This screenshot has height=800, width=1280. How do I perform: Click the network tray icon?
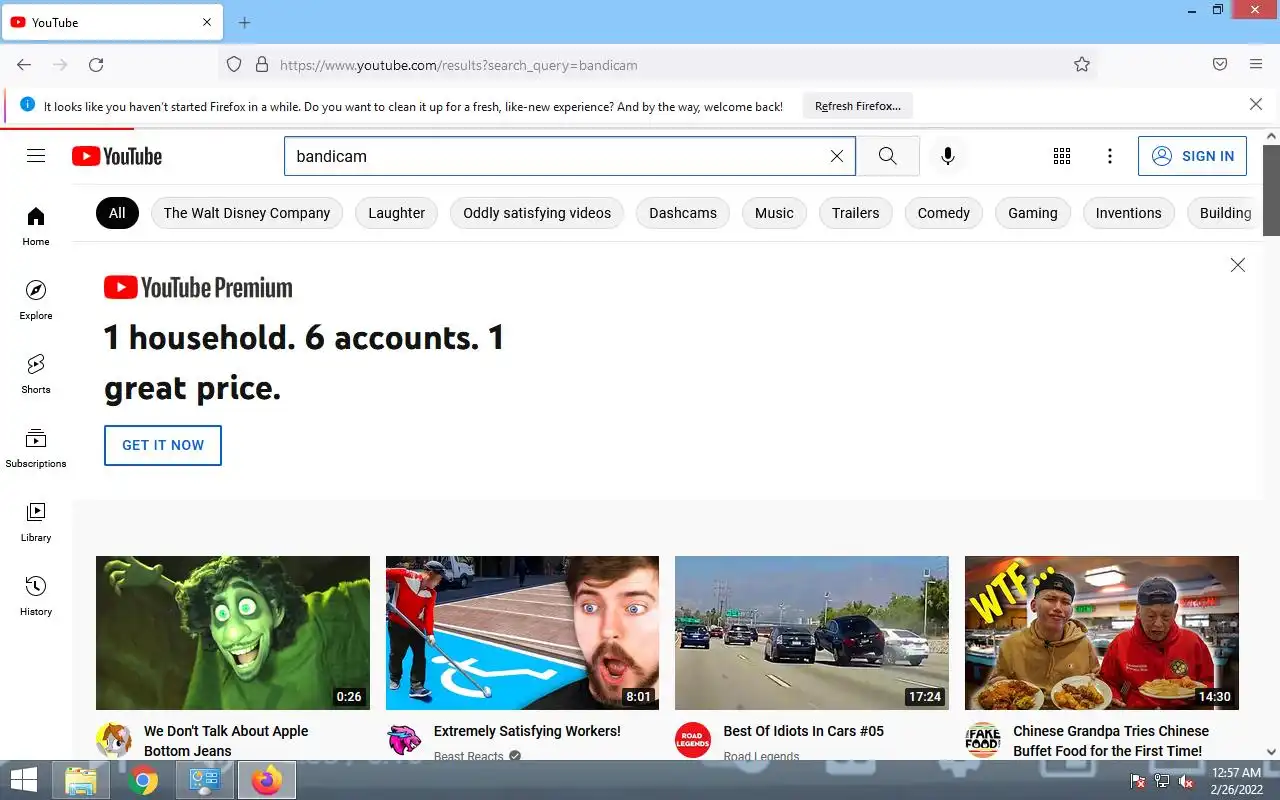click(x=1162, y=781)
